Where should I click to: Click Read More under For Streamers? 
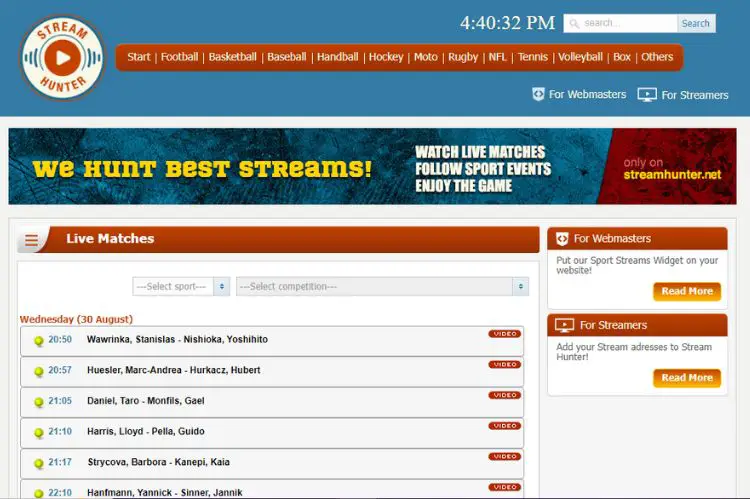687,378
